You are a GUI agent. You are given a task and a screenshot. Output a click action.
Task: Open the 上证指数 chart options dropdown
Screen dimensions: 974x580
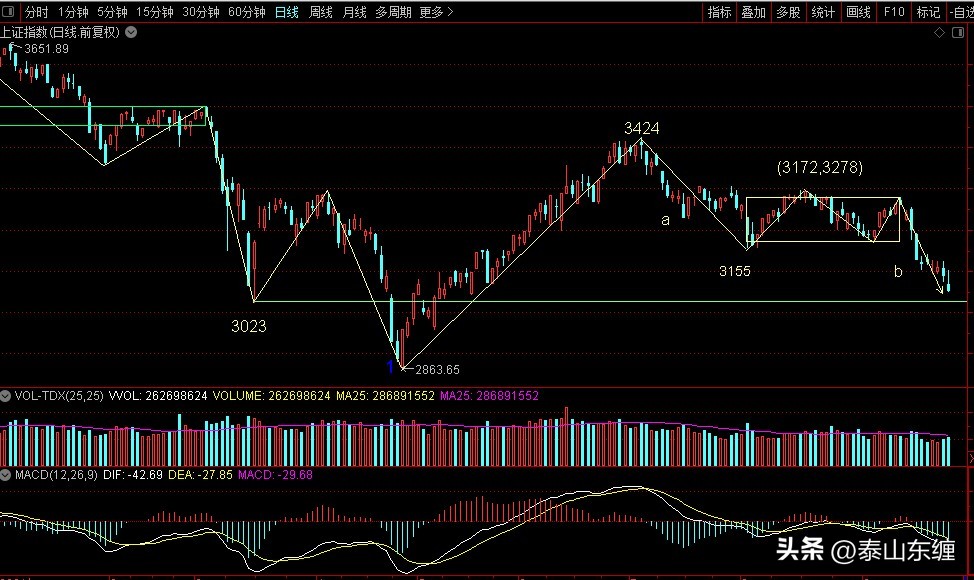pyautogui.click(x=131, y=32)
